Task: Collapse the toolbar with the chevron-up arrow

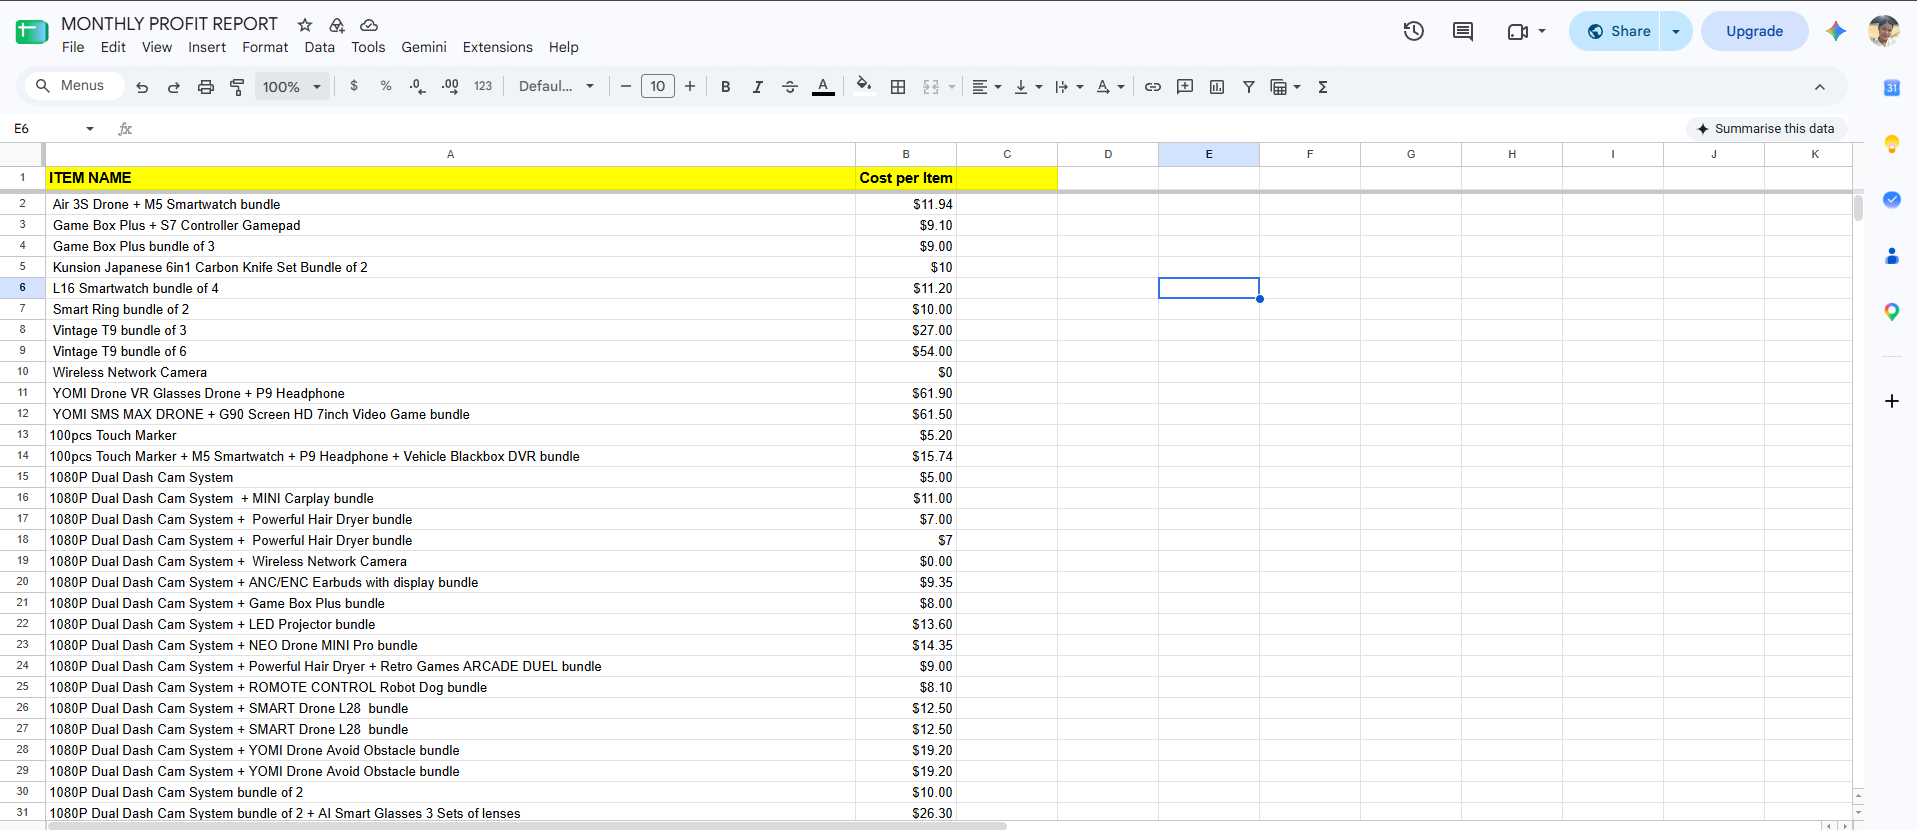Action: (x=1820, y=88)
